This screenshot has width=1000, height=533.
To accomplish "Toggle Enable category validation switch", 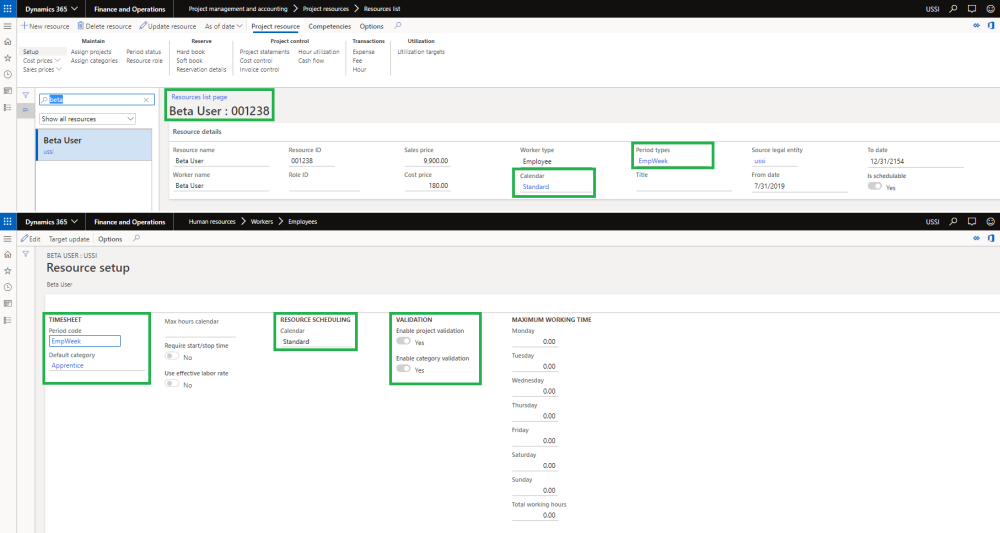I will point(403,369).
